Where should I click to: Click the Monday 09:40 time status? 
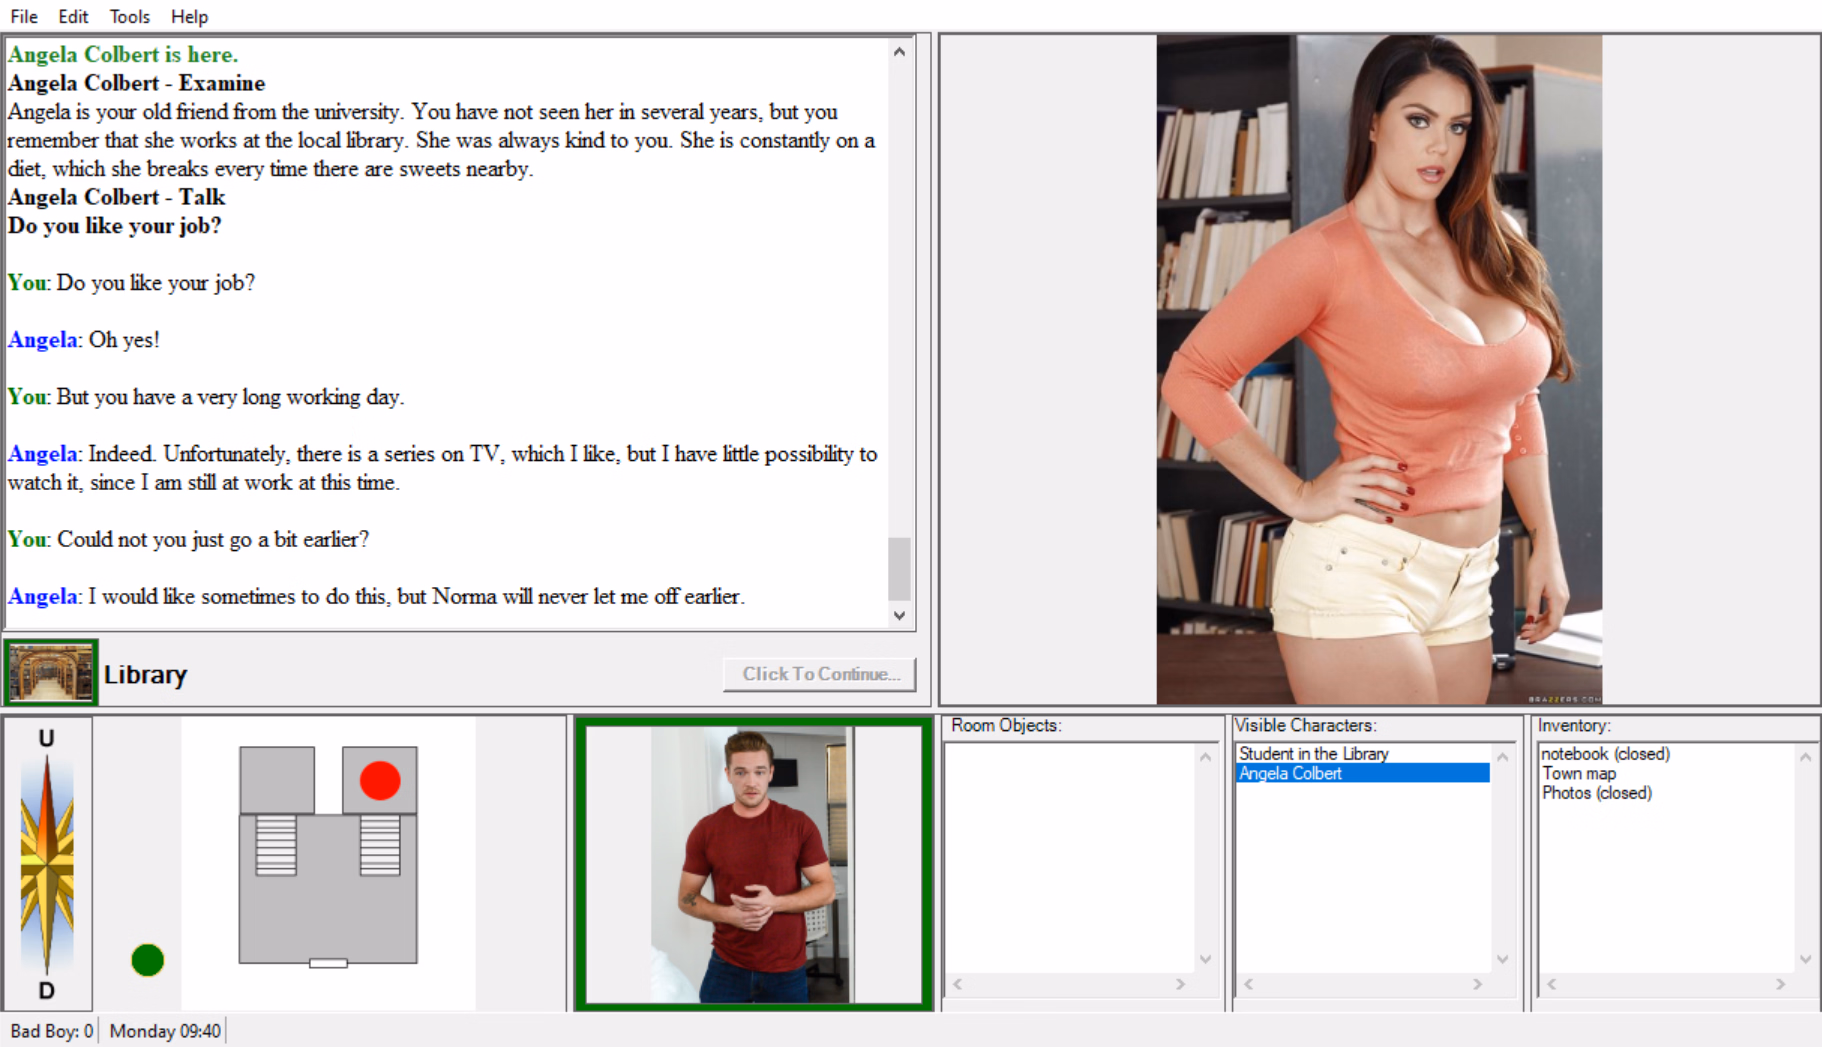(165, 1031)
